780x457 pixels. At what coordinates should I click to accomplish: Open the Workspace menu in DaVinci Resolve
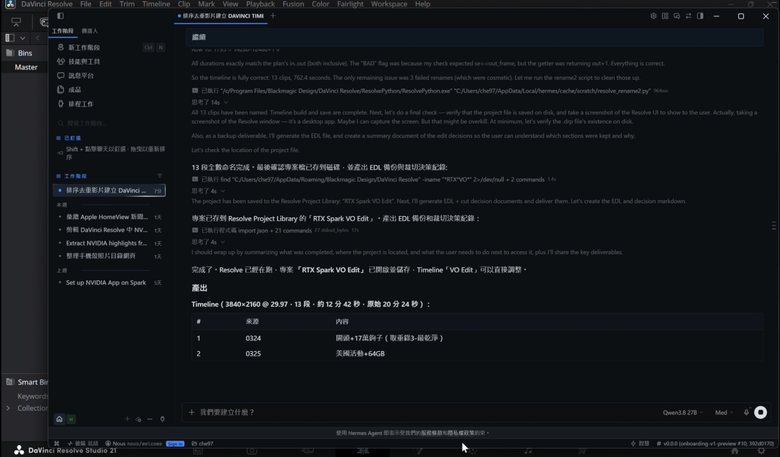pyautogui.click(x=389, y=4)
